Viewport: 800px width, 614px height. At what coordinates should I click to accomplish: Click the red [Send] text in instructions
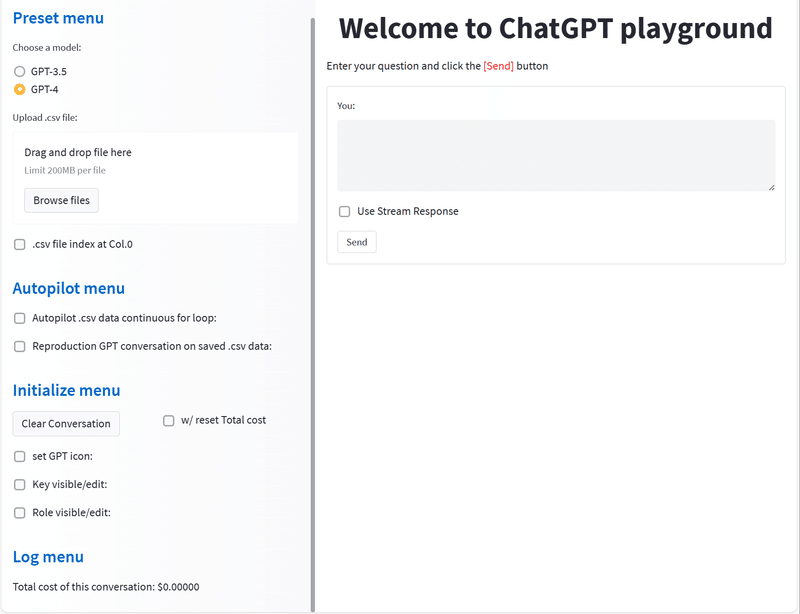498,66
